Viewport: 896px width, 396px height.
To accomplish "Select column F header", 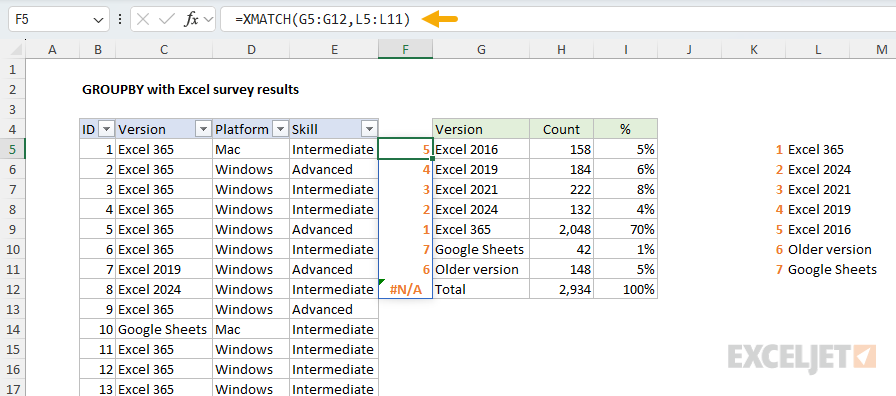I will [x=405, y=50].
